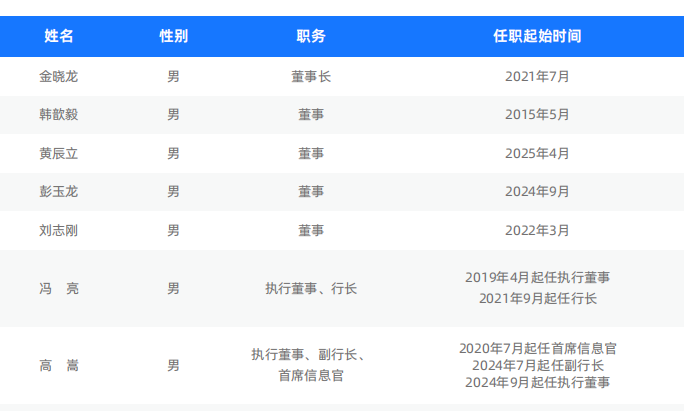Click the gender cell 男 for 高嵩
The image size is (684, 411).
coord(174,365)
